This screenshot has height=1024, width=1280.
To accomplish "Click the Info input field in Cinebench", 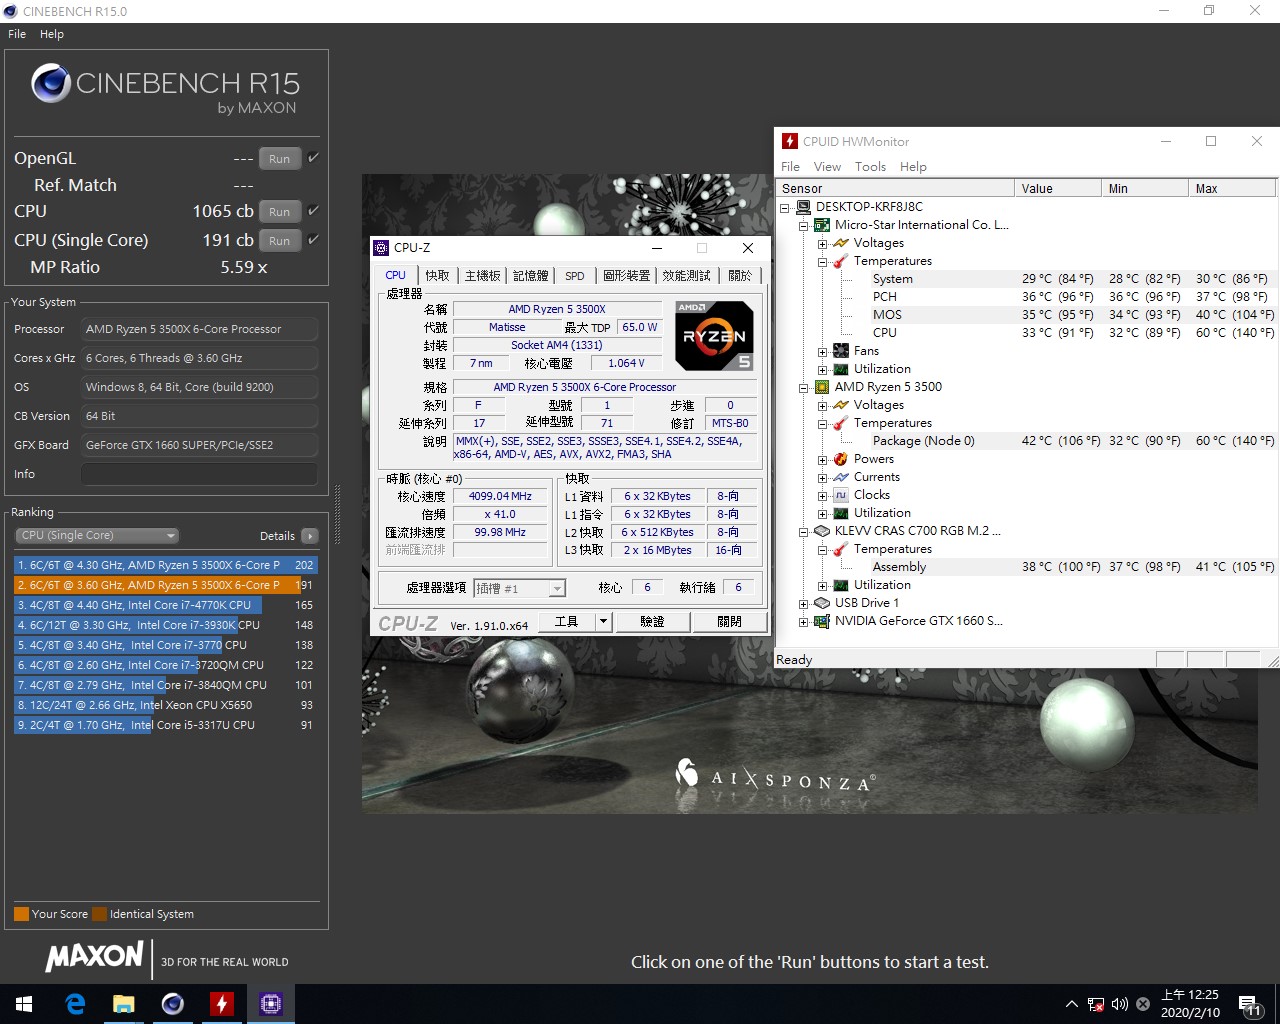I will click(199, 474).
